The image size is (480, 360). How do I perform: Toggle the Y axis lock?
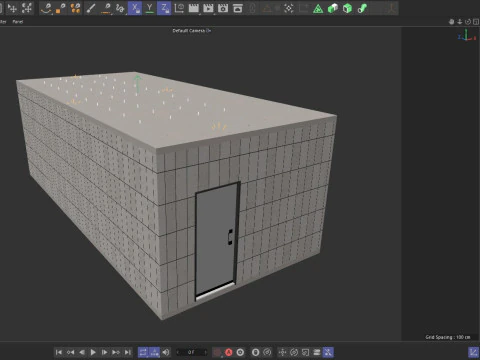[150, 8]
